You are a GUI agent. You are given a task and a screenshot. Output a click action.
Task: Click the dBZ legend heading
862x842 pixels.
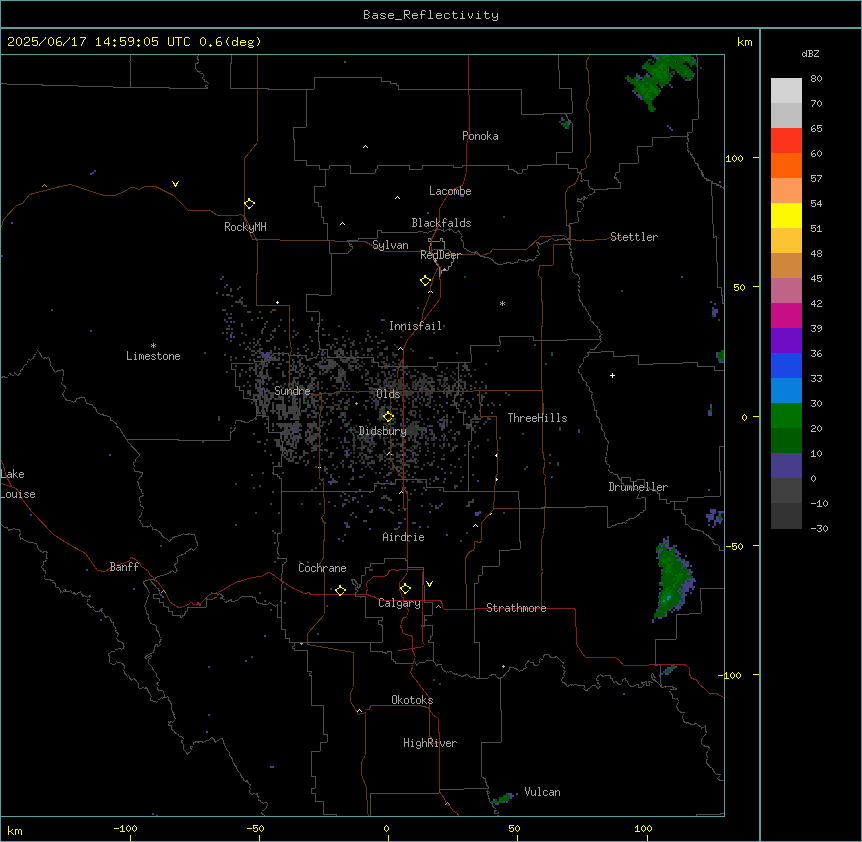coord(810,53)
